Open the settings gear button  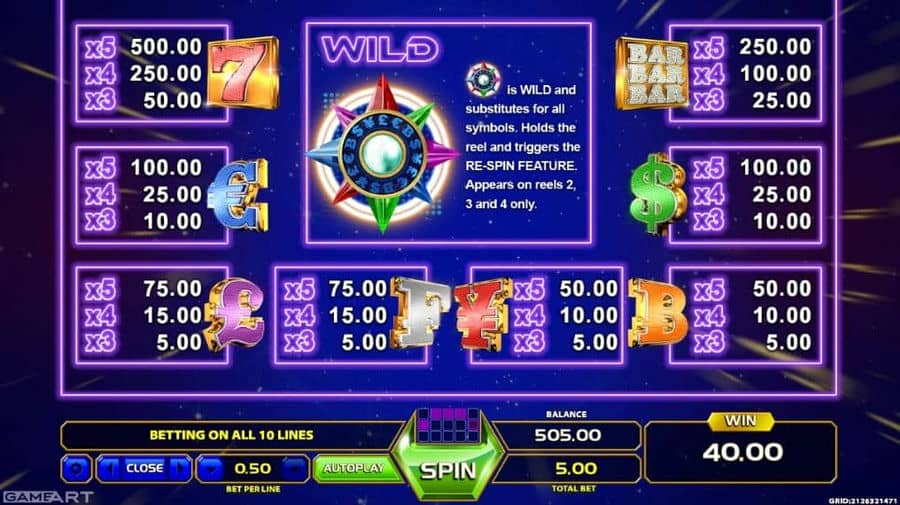(76, 469)
